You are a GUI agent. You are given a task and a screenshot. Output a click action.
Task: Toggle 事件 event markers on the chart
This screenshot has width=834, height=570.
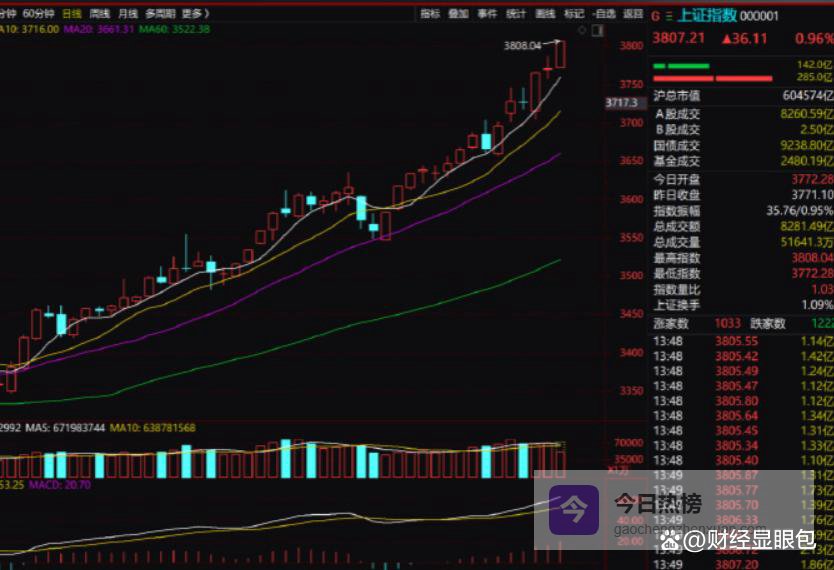point(487,14)
